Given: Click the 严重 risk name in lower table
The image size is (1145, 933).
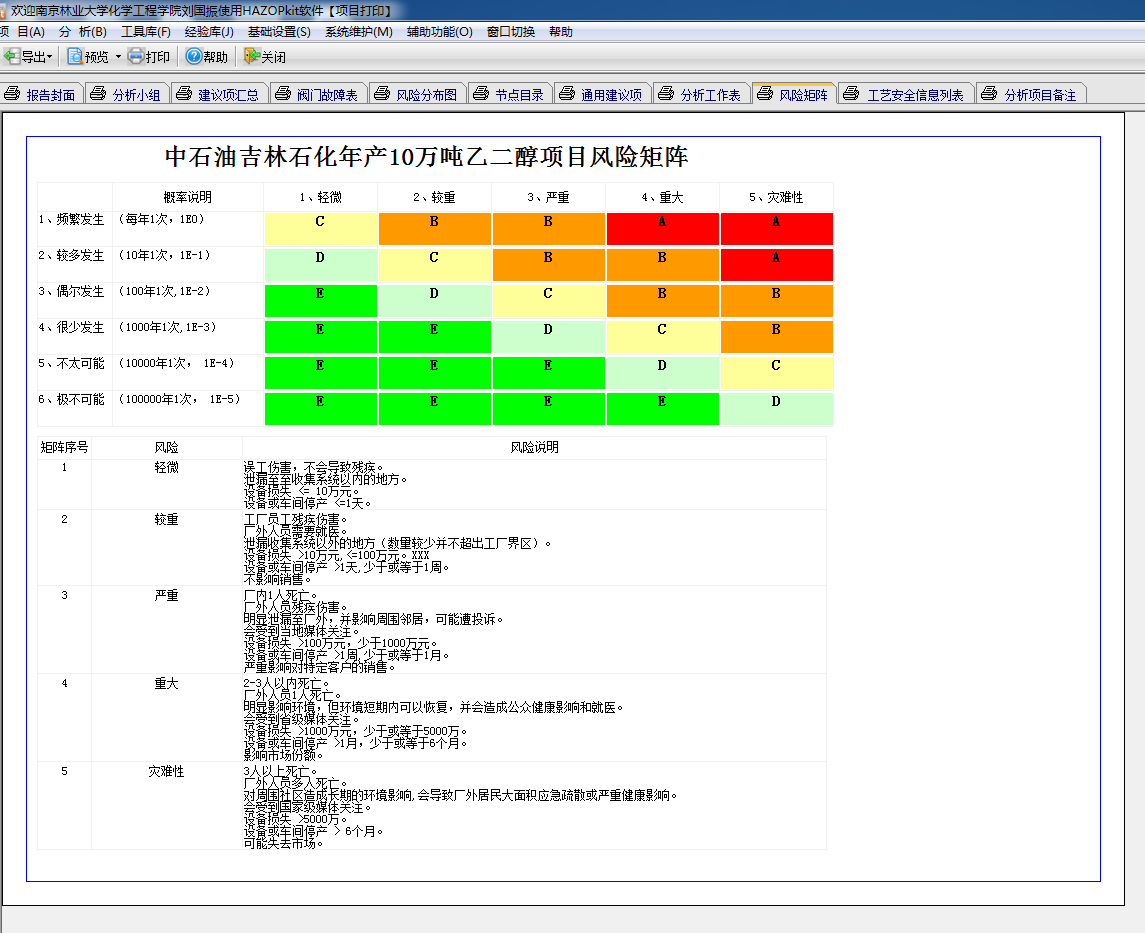Looking at the screenshot, I should (166, 596).
